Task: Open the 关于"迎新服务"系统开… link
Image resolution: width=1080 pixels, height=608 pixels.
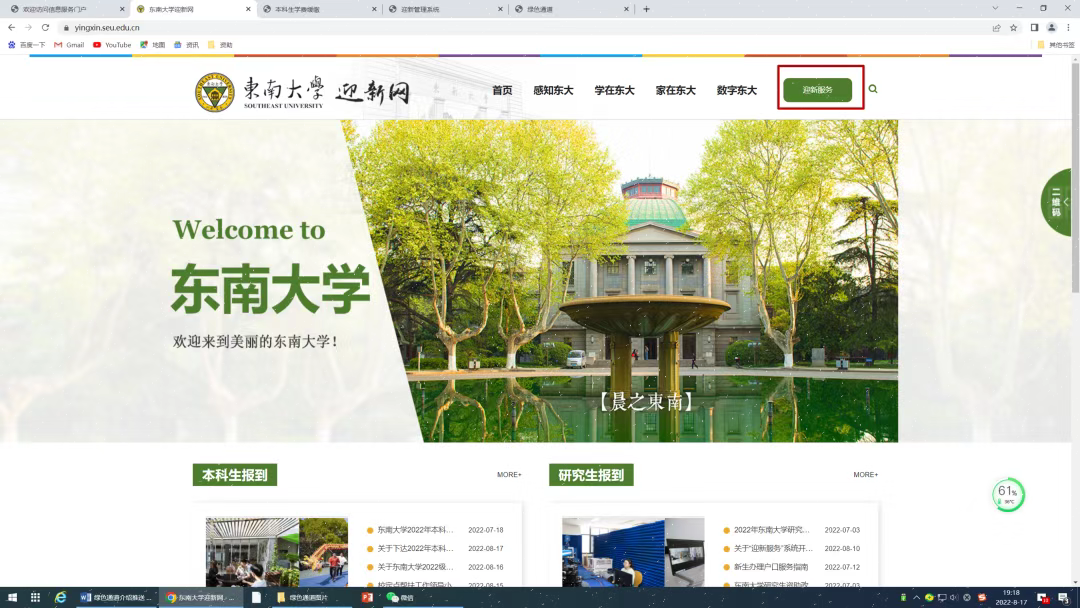Action: (773, 549)
